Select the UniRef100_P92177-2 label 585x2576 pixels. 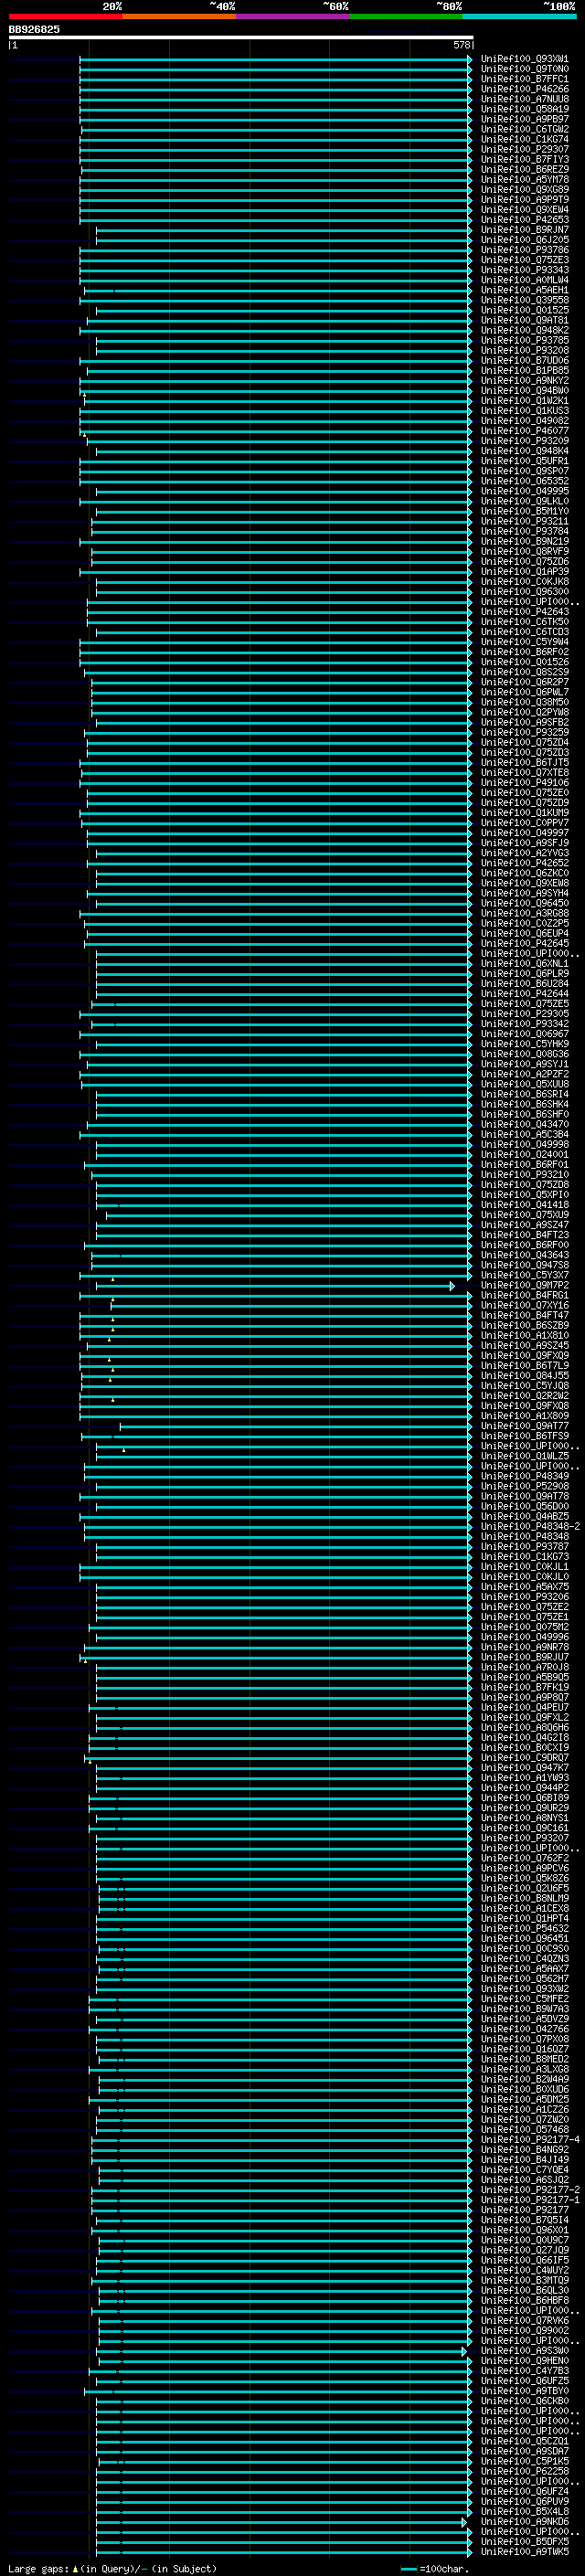[530, 2189]
